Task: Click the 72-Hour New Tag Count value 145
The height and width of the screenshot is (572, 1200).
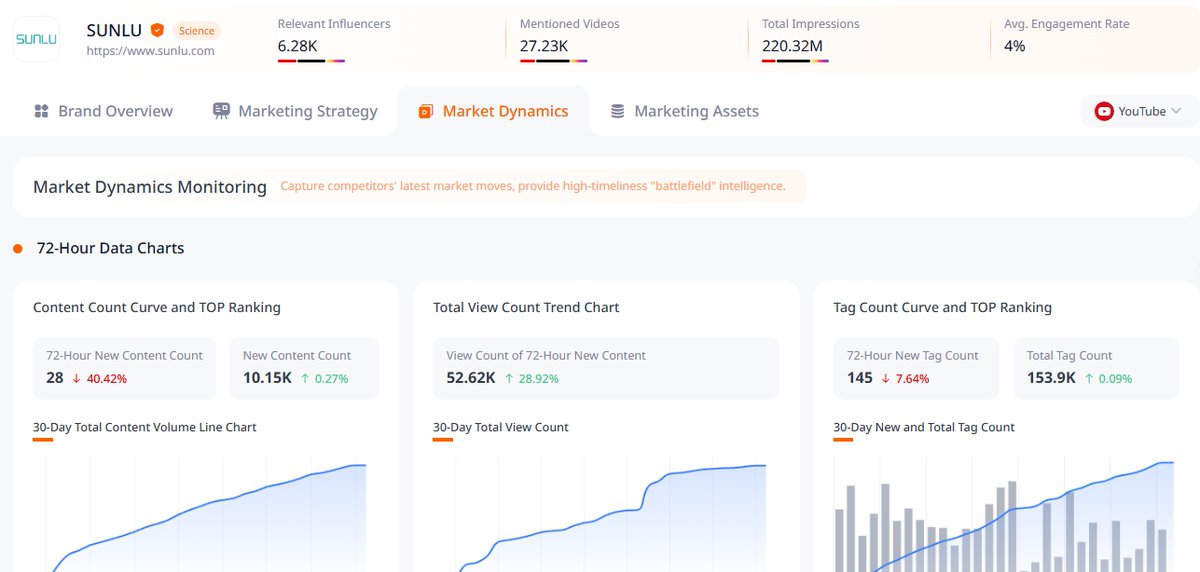Action: tap(860, 378)
